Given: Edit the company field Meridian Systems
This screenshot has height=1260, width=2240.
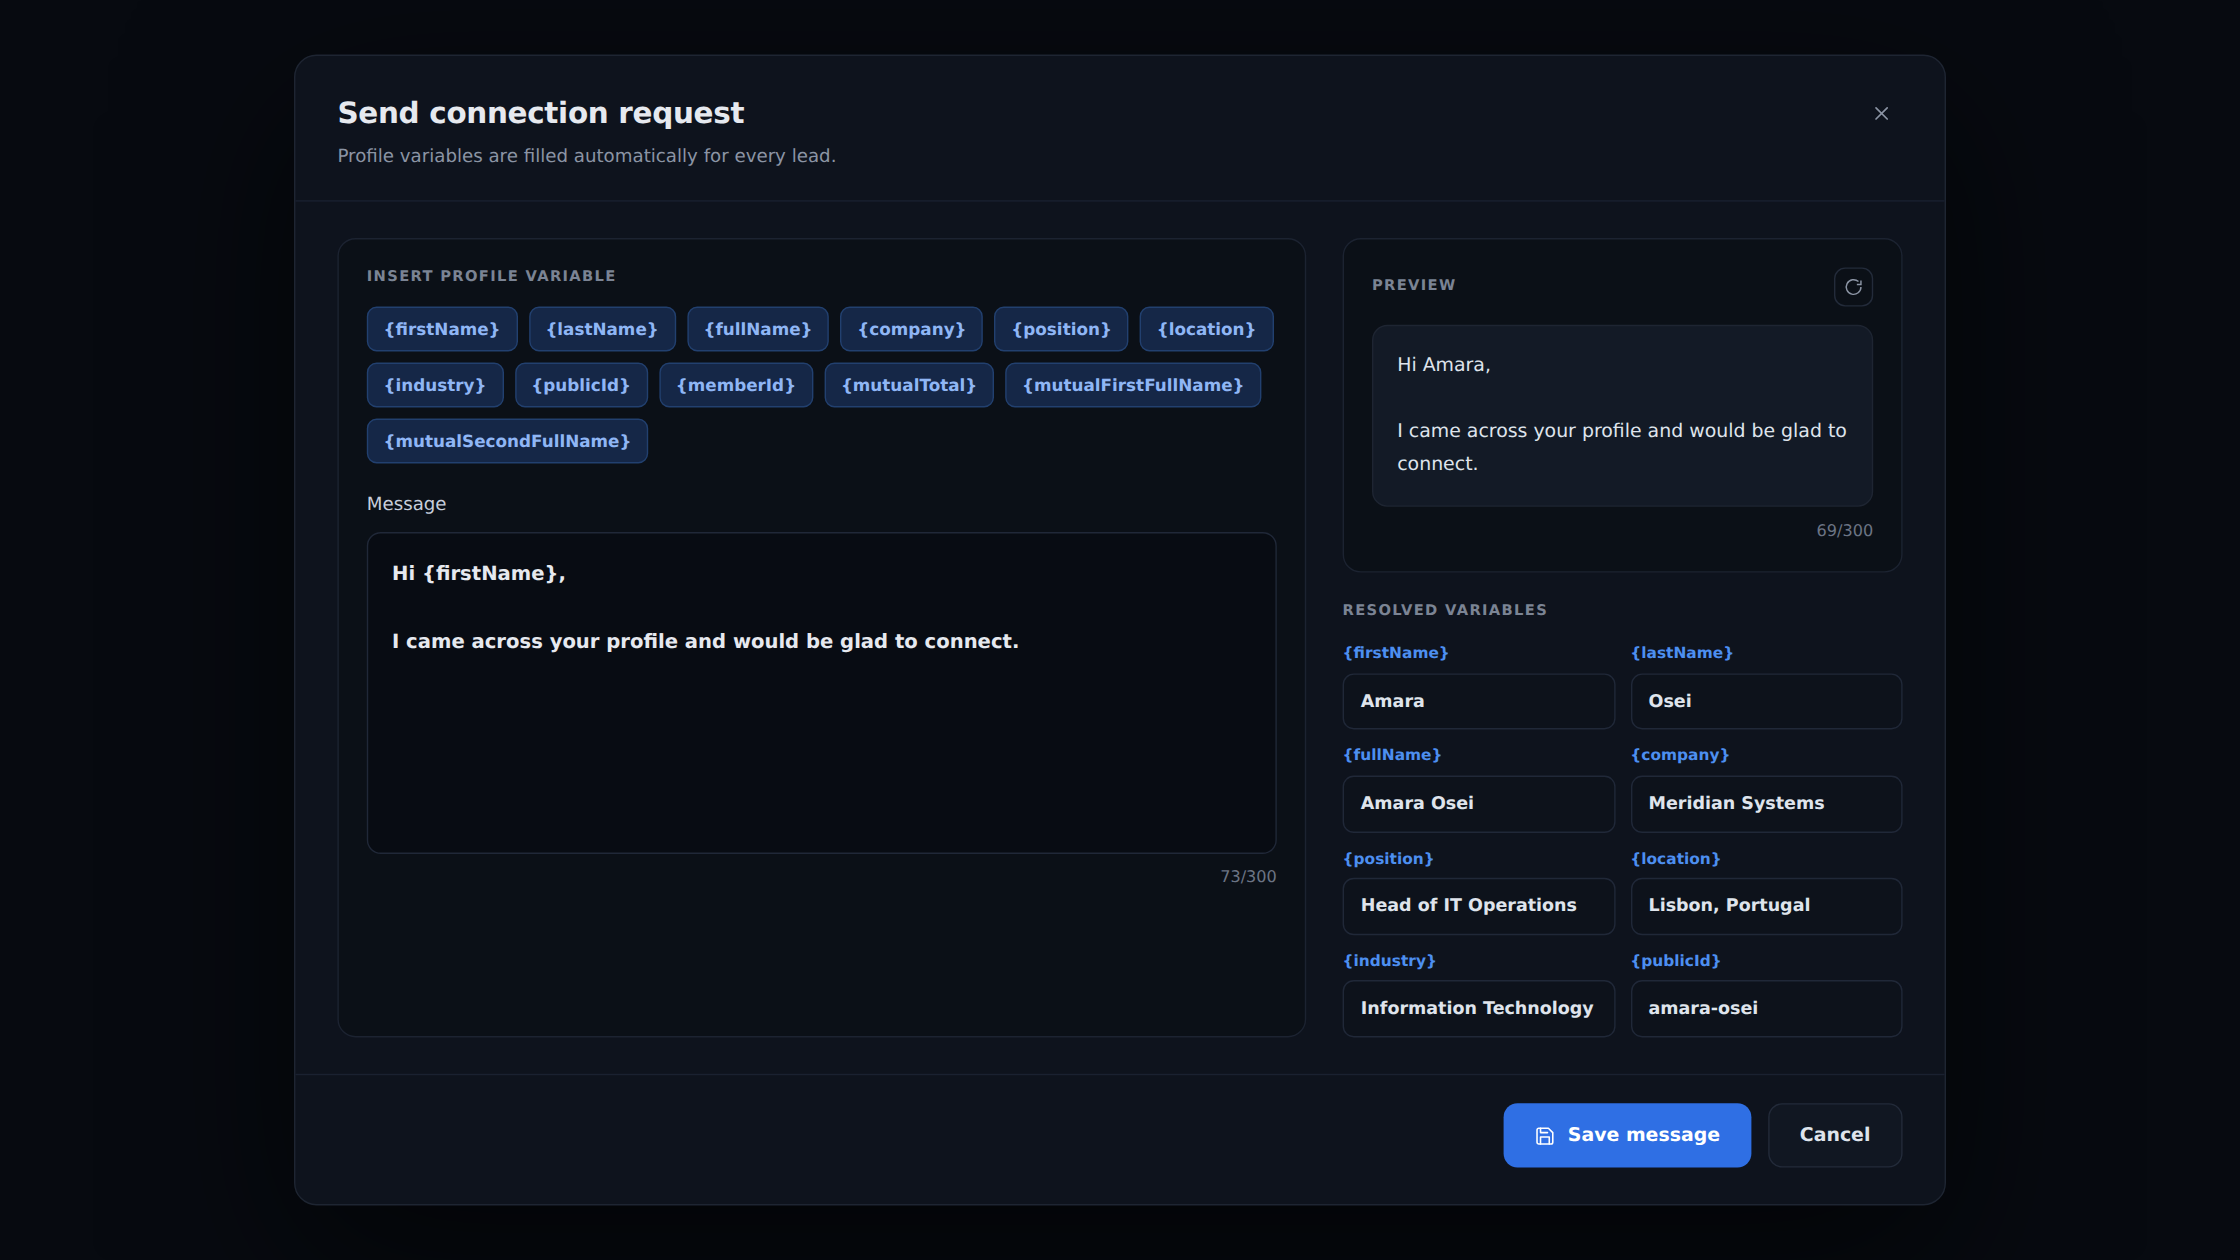Looking at the screenshot, I should 1766,803.
